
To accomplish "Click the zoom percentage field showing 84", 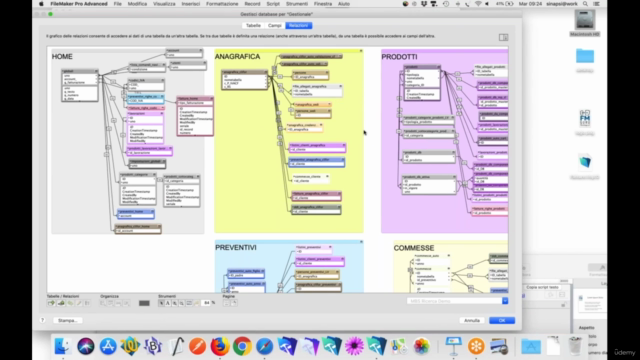I will click(207, 303).
